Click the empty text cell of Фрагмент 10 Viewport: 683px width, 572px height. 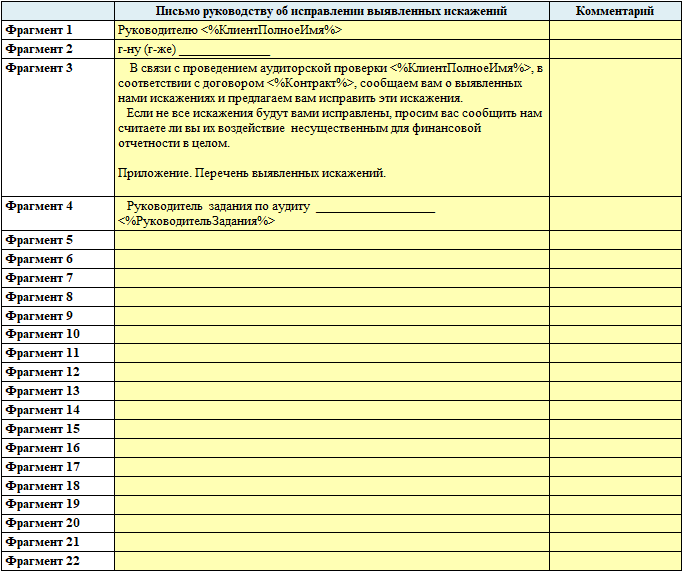331,334
